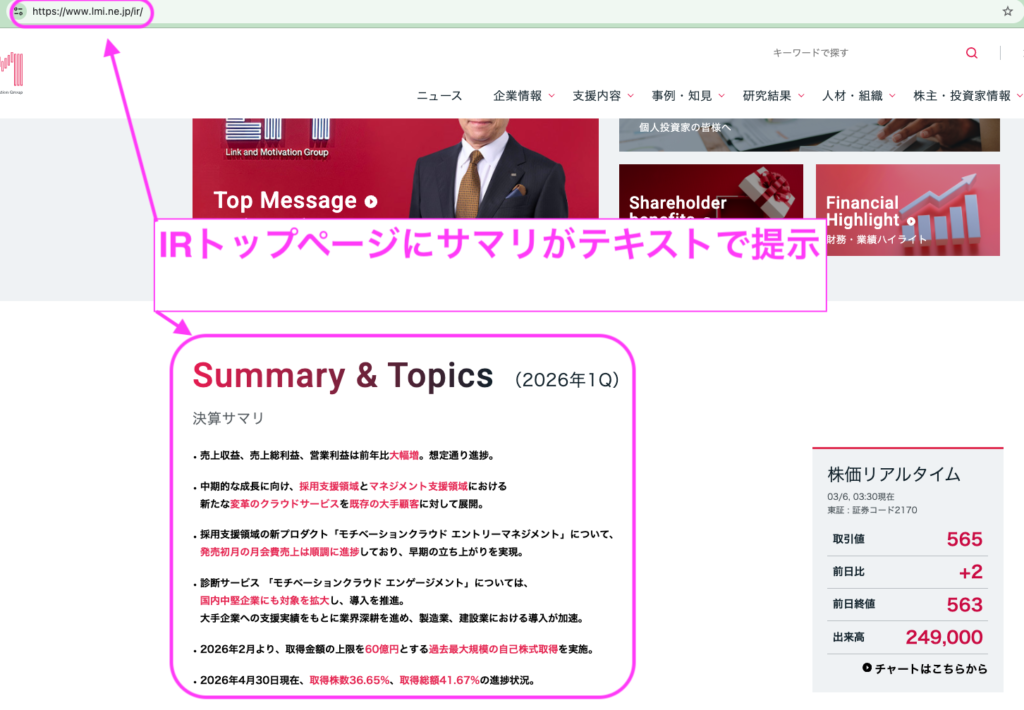
Task: Click the 前日比 +2 value
Action: 970,572
